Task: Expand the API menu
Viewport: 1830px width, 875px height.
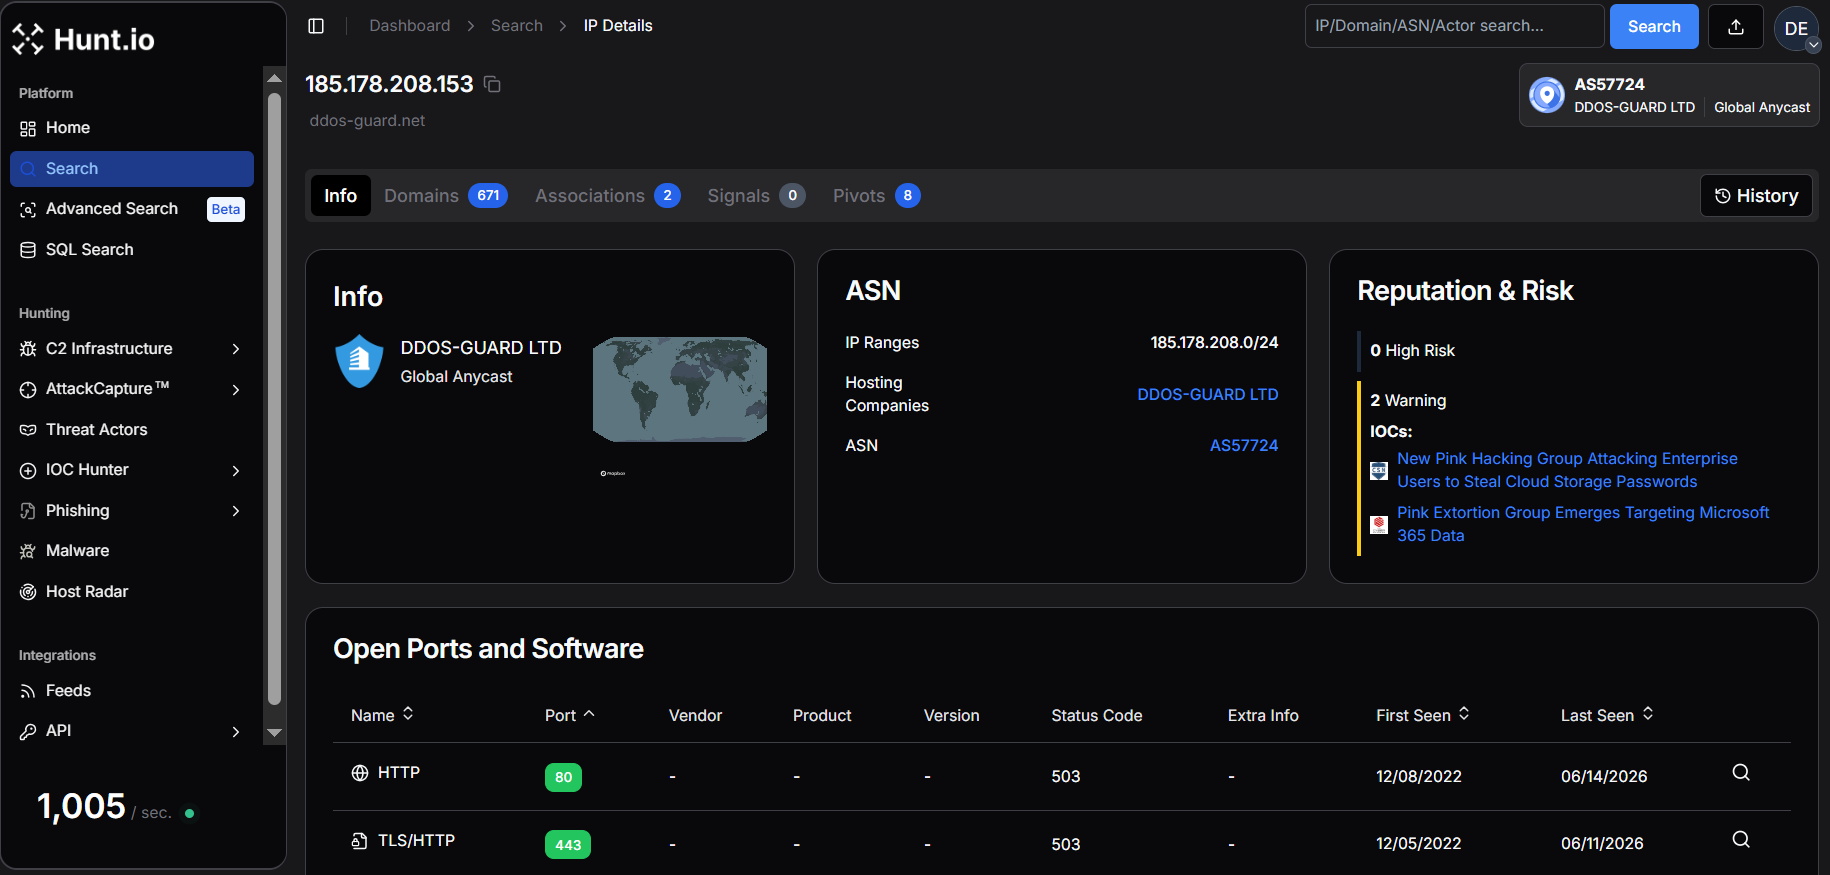Action: click(x=132, y=731)
